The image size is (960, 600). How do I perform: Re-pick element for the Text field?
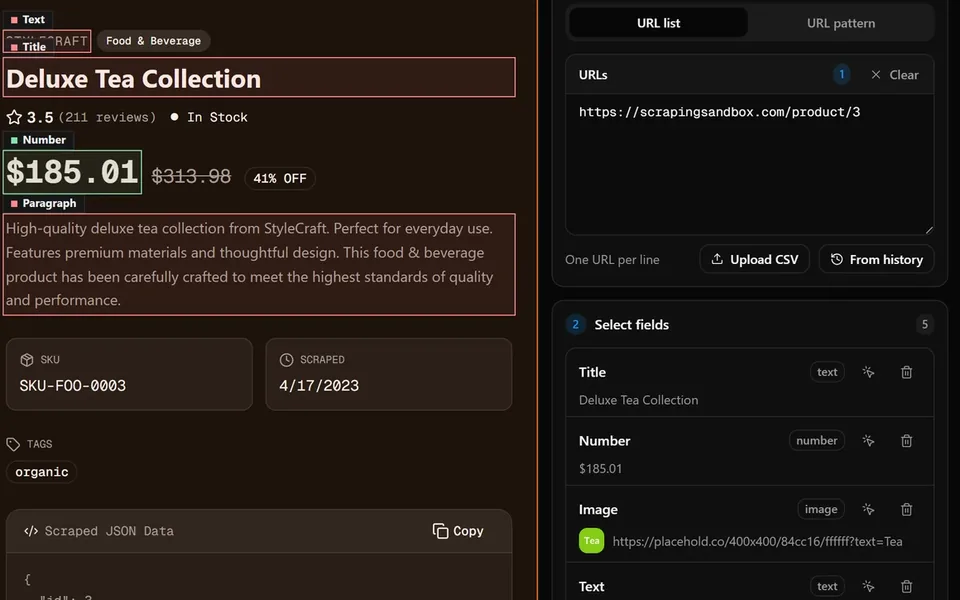point(868,586)
